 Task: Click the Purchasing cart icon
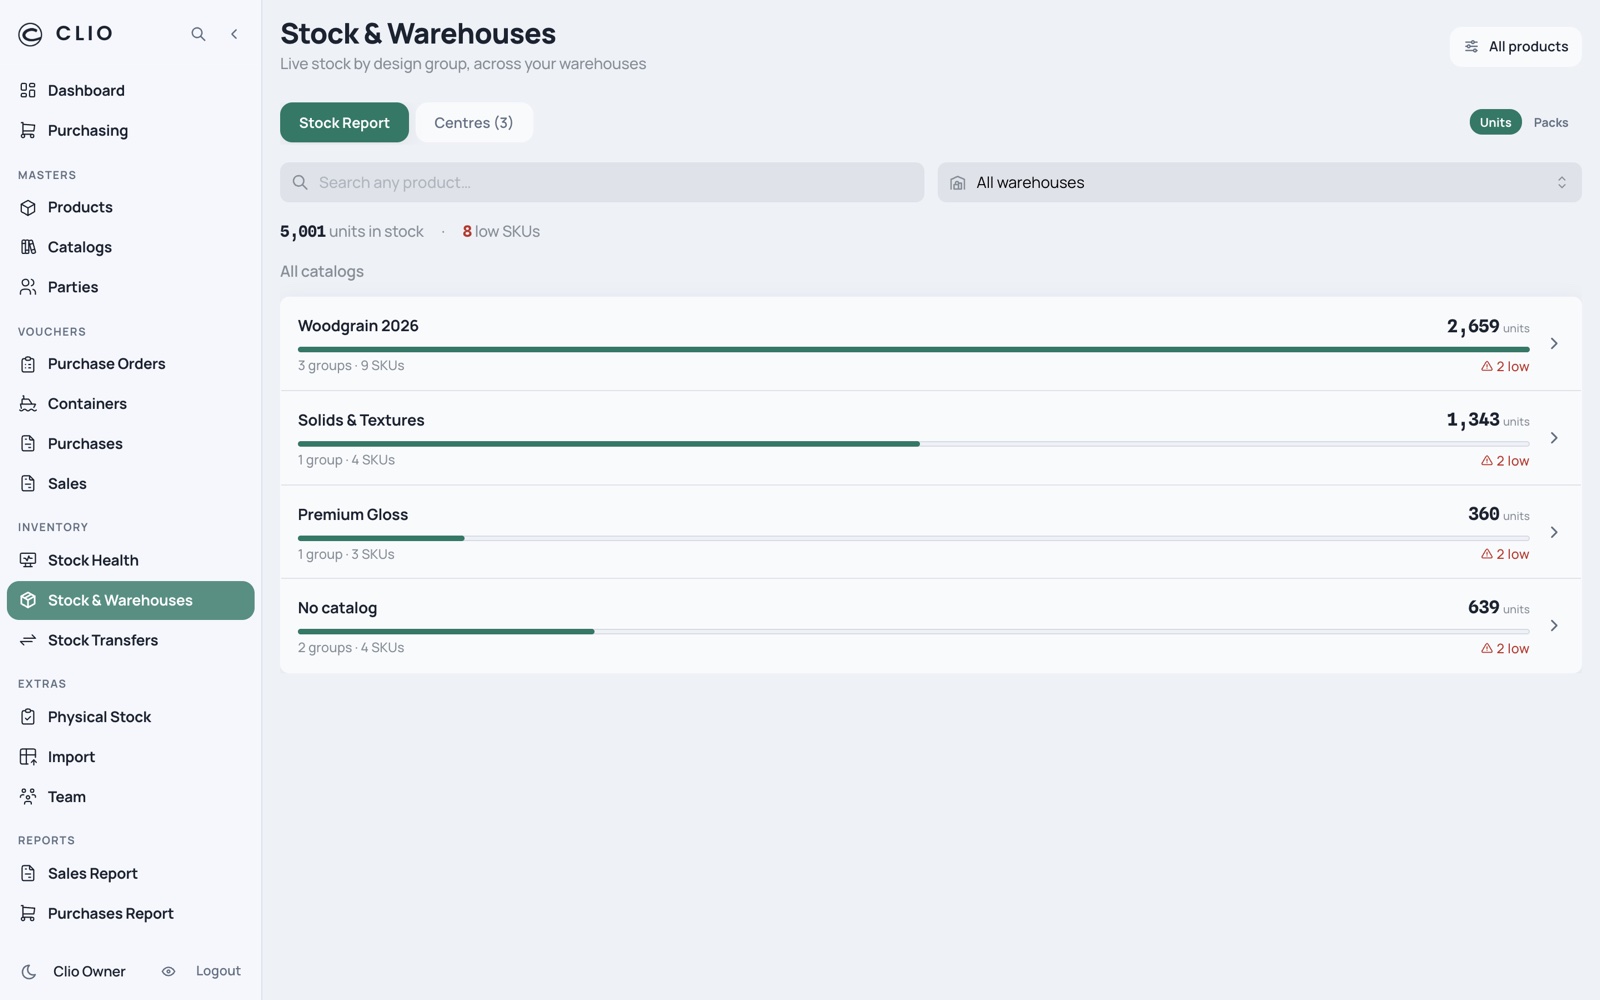coord(28,130)
